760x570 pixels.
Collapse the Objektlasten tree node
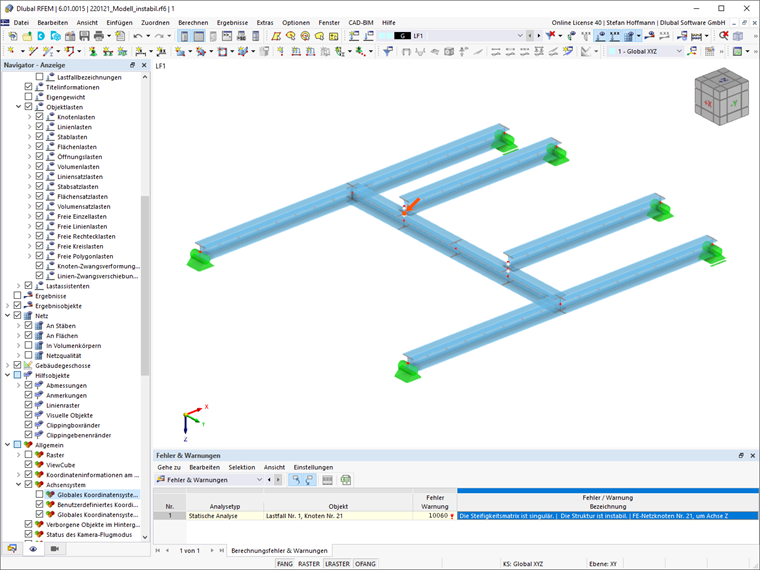tap(18, 107)
